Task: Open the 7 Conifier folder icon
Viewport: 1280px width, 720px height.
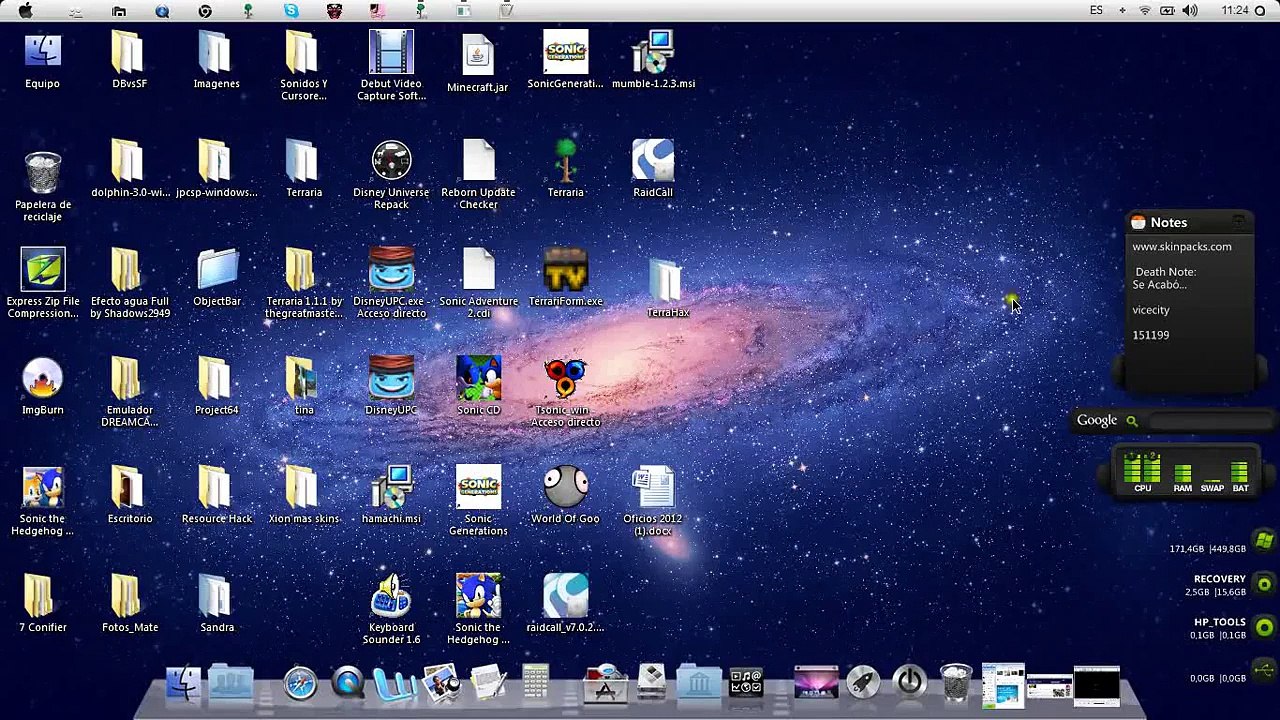Action: pyautogui.click(x=40, y=596)
